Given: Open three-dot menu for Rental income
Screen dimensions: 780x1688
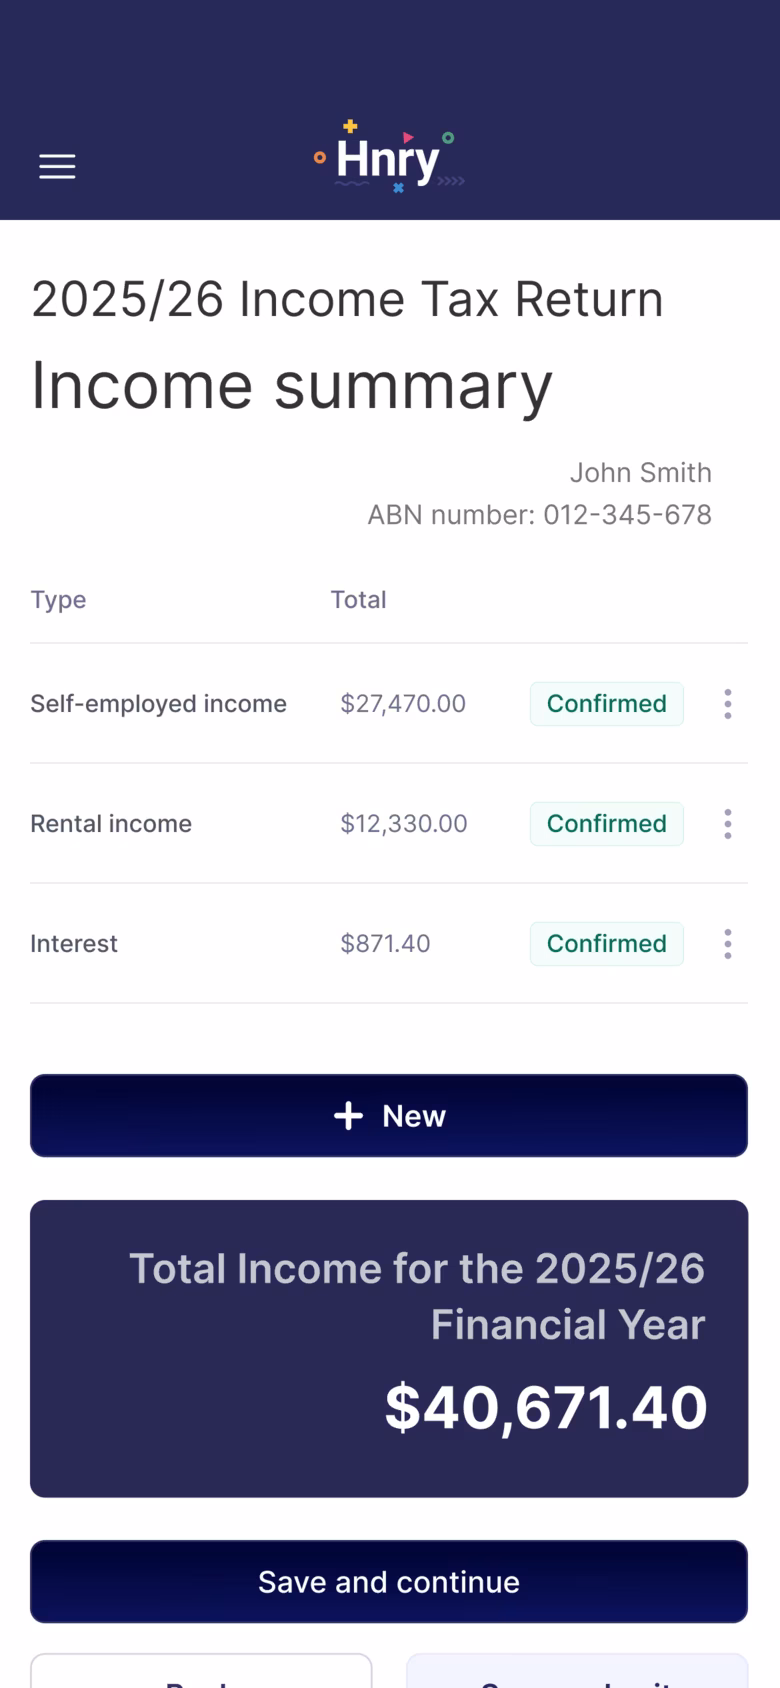Looking at the screenshot, I should [728, 824].
